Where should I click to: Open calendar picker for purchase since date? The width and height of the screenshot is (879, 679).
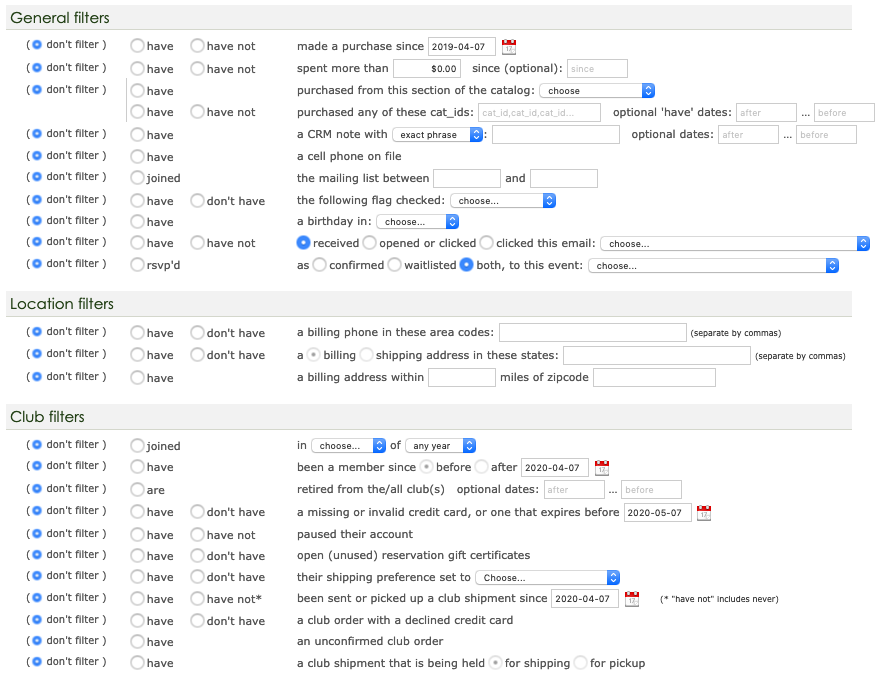(508, 47)
